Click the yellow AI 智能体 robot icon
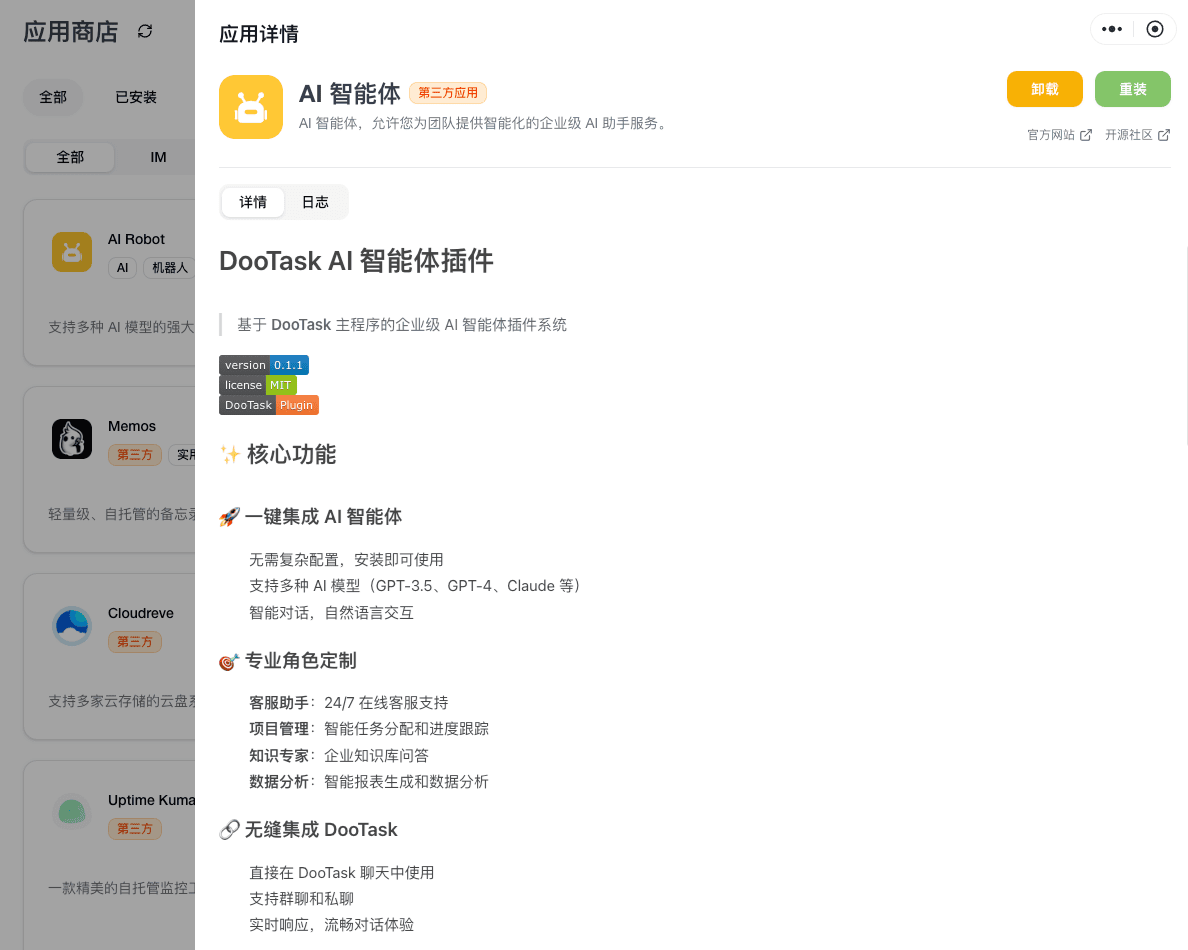1188x950 pixels. [251, 107]
